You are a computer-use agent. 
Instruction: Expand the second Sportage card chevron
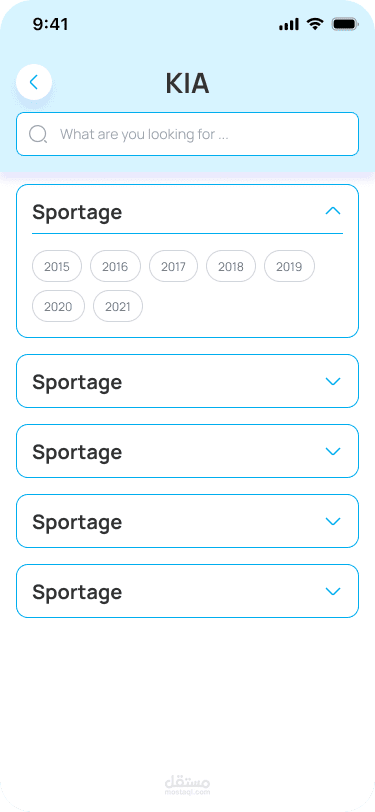point(333,381)
